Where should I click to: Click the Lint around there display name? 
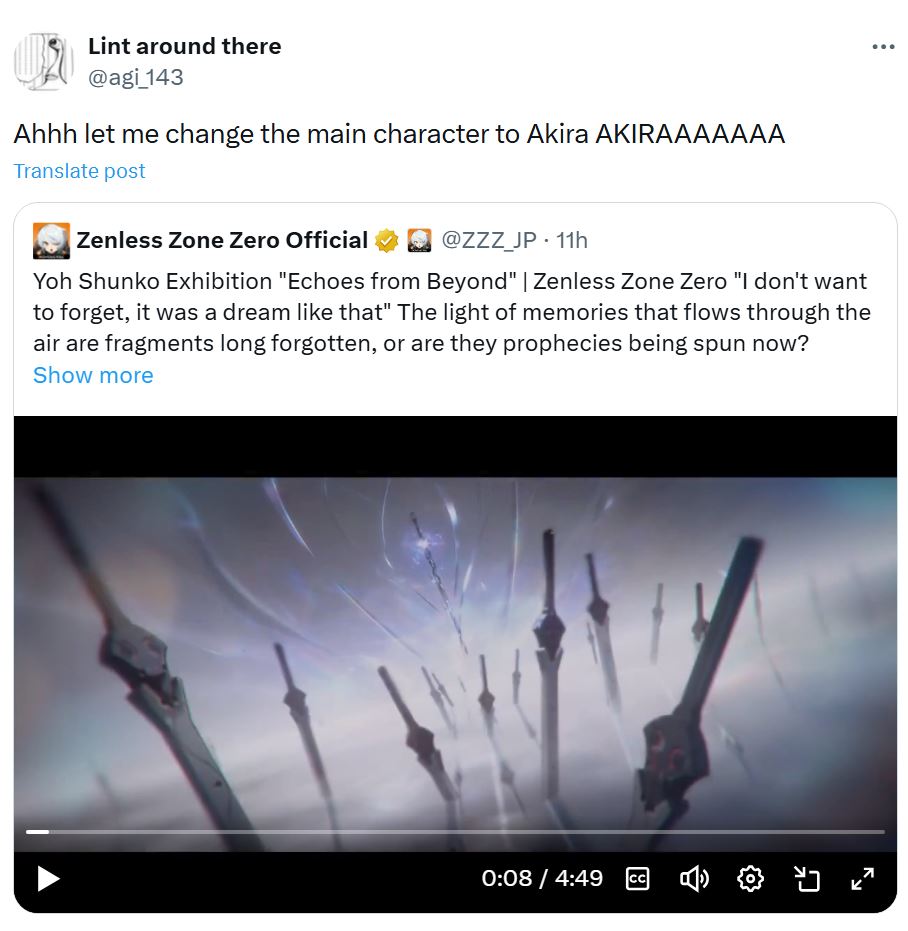click(x=185, y=46)
